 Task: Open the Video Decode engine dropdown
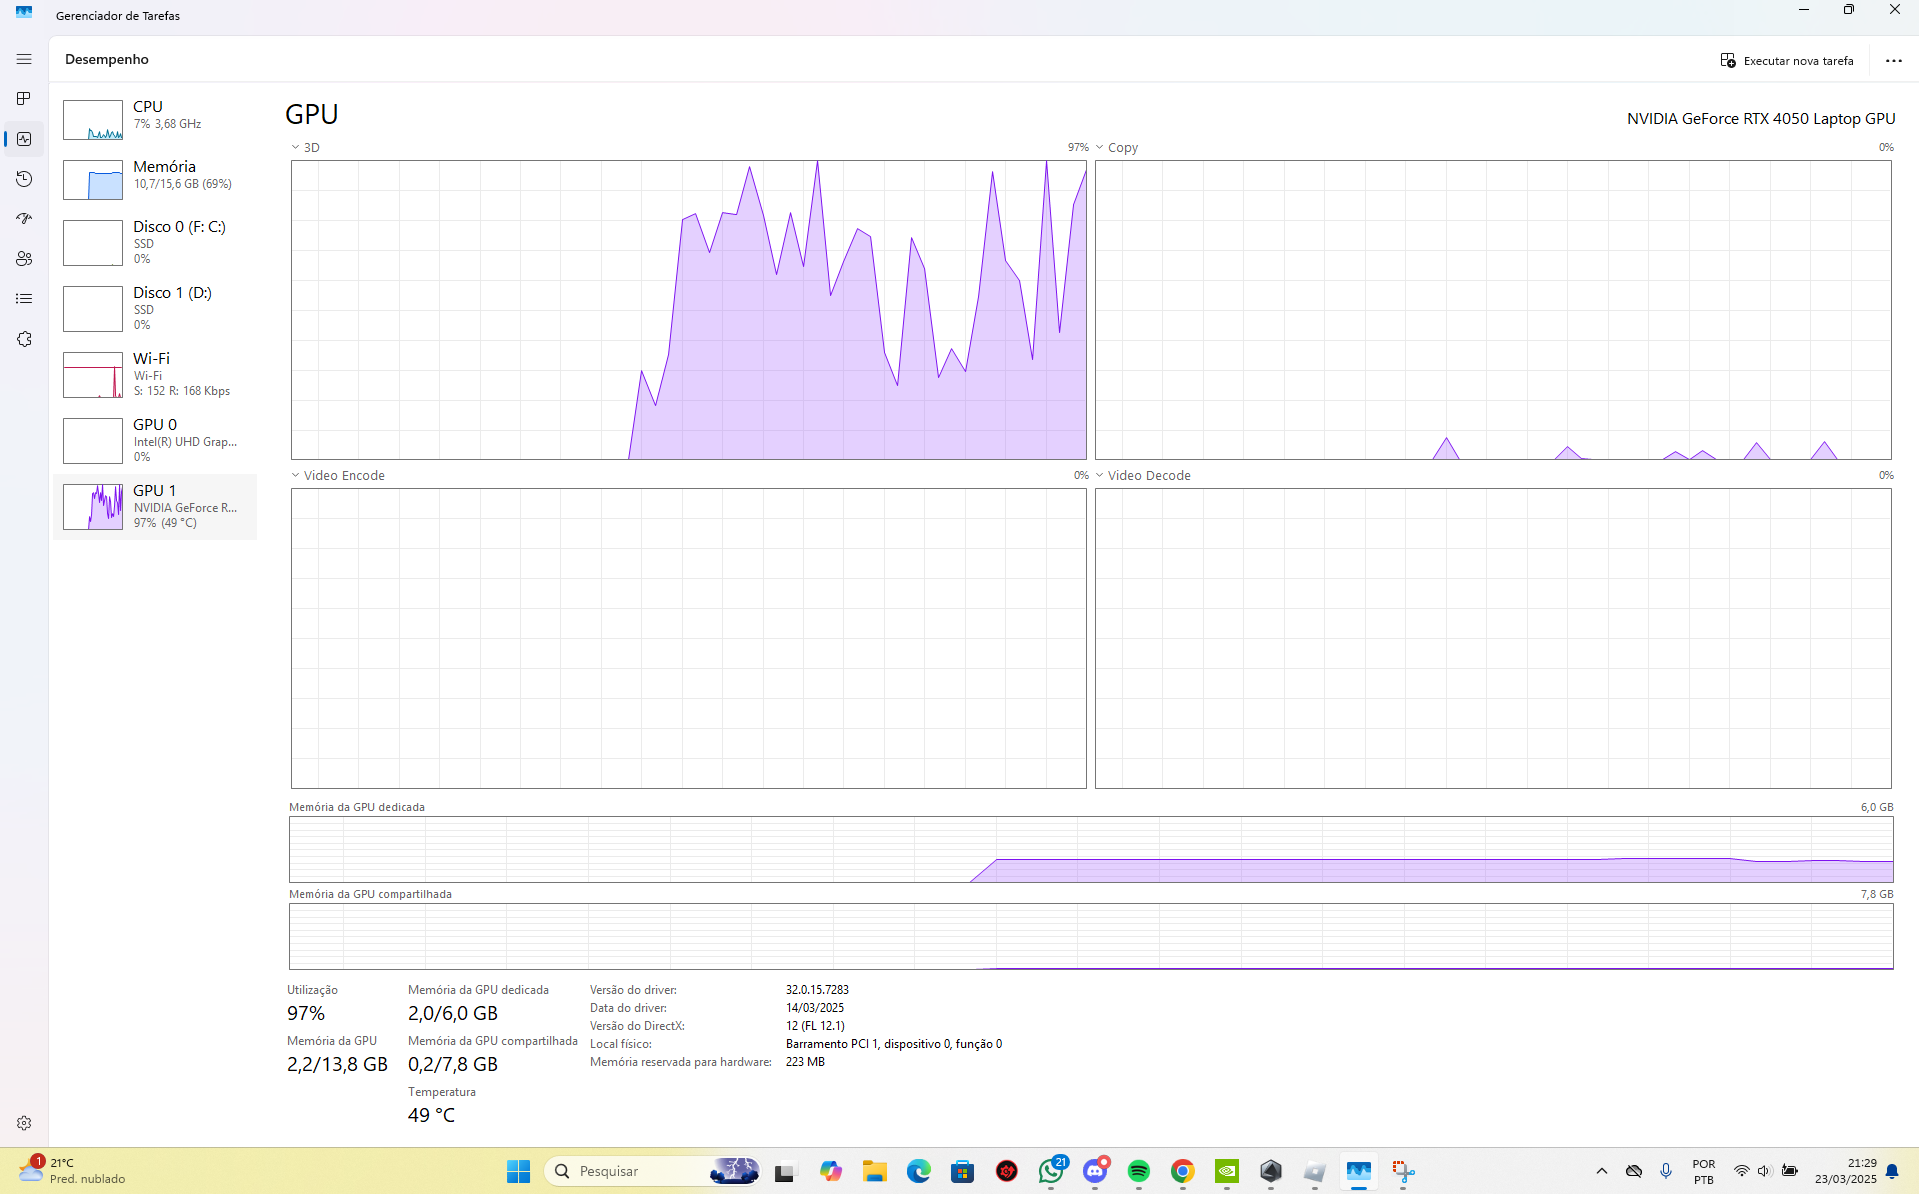(1143, 476)
